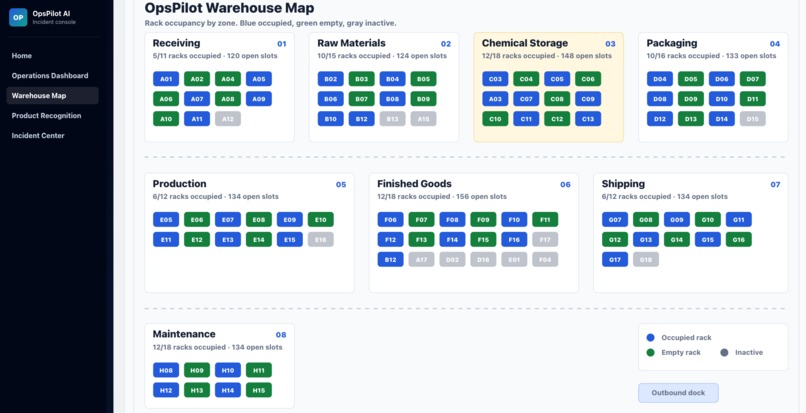
Task: Select inactive rack B13
Action: point(392,119)
